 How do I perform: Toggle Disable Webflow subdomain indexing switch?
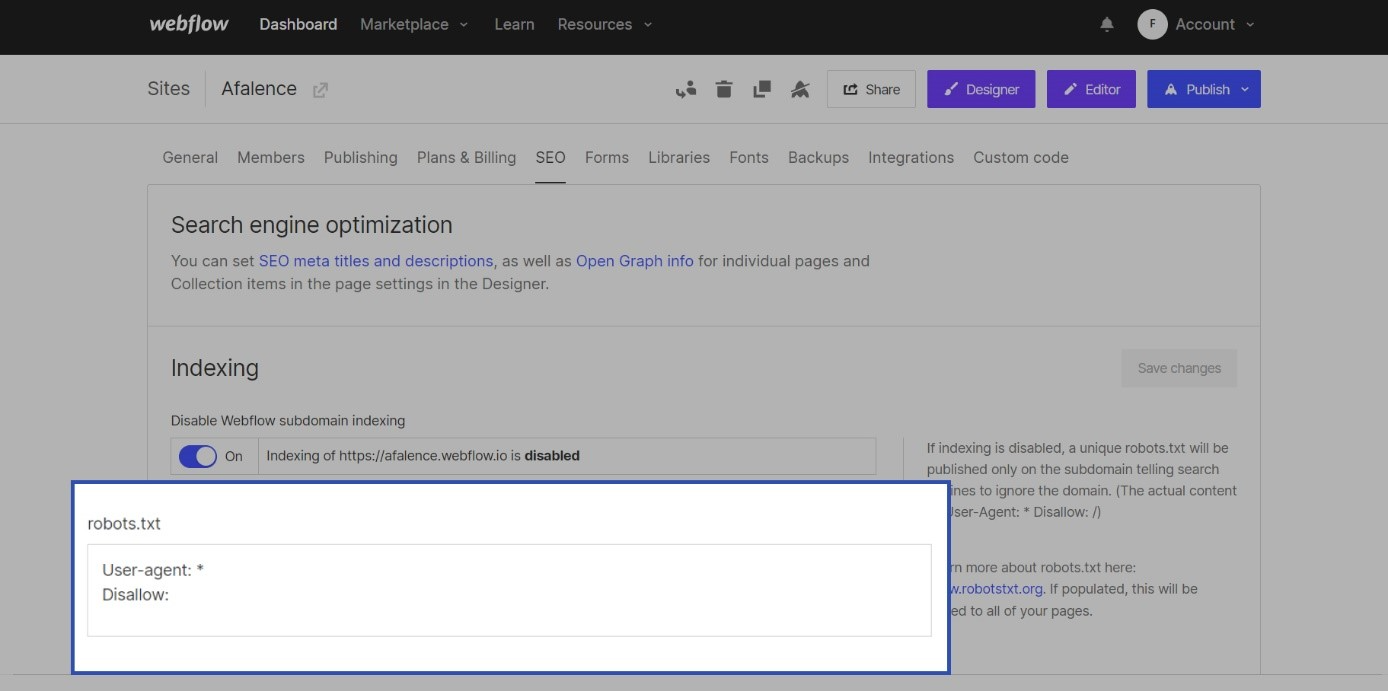[198, 456]
